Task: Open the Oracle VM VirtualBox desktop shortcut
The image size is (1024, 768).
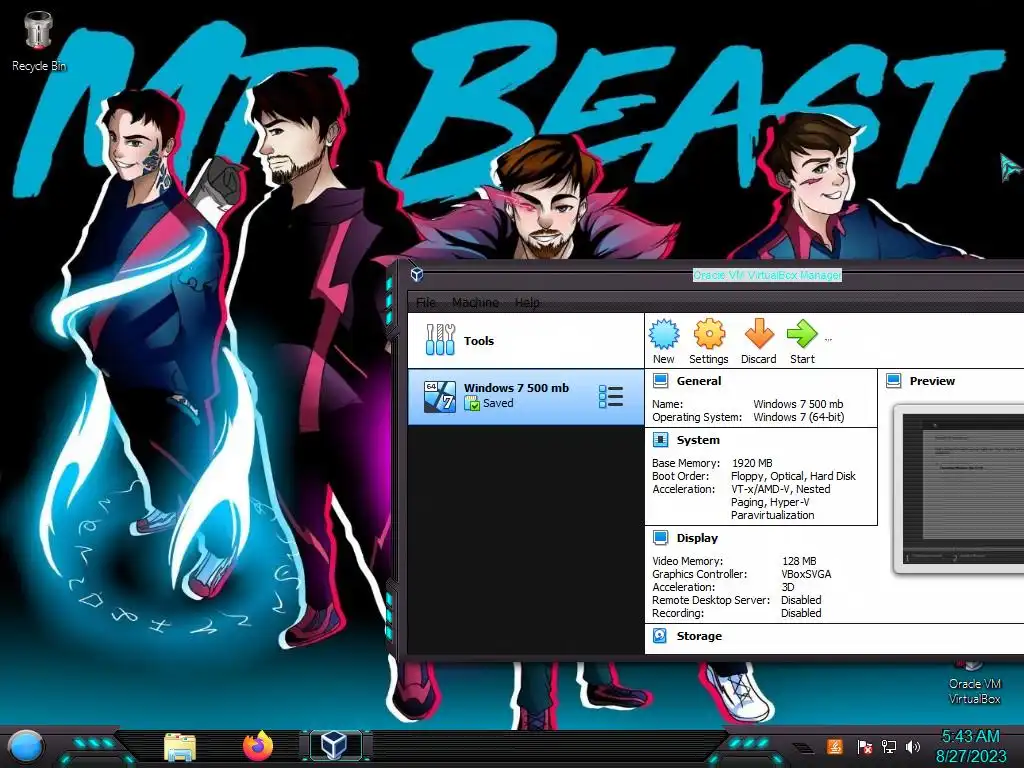Action: click(x=974, y=684)
